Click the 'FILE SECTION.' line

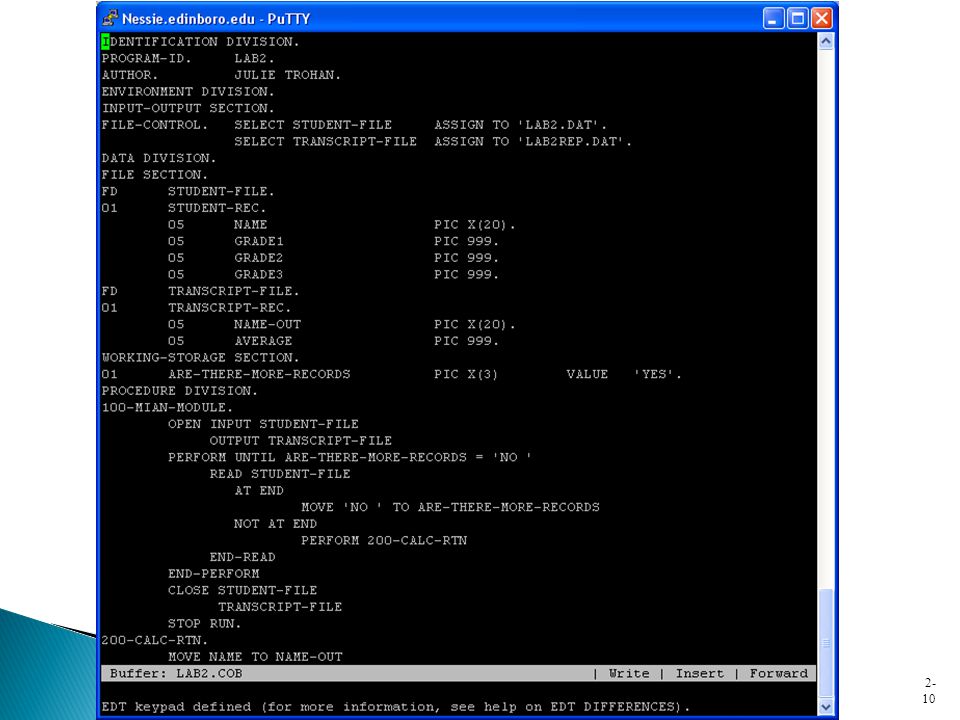(x=154, y=174)
